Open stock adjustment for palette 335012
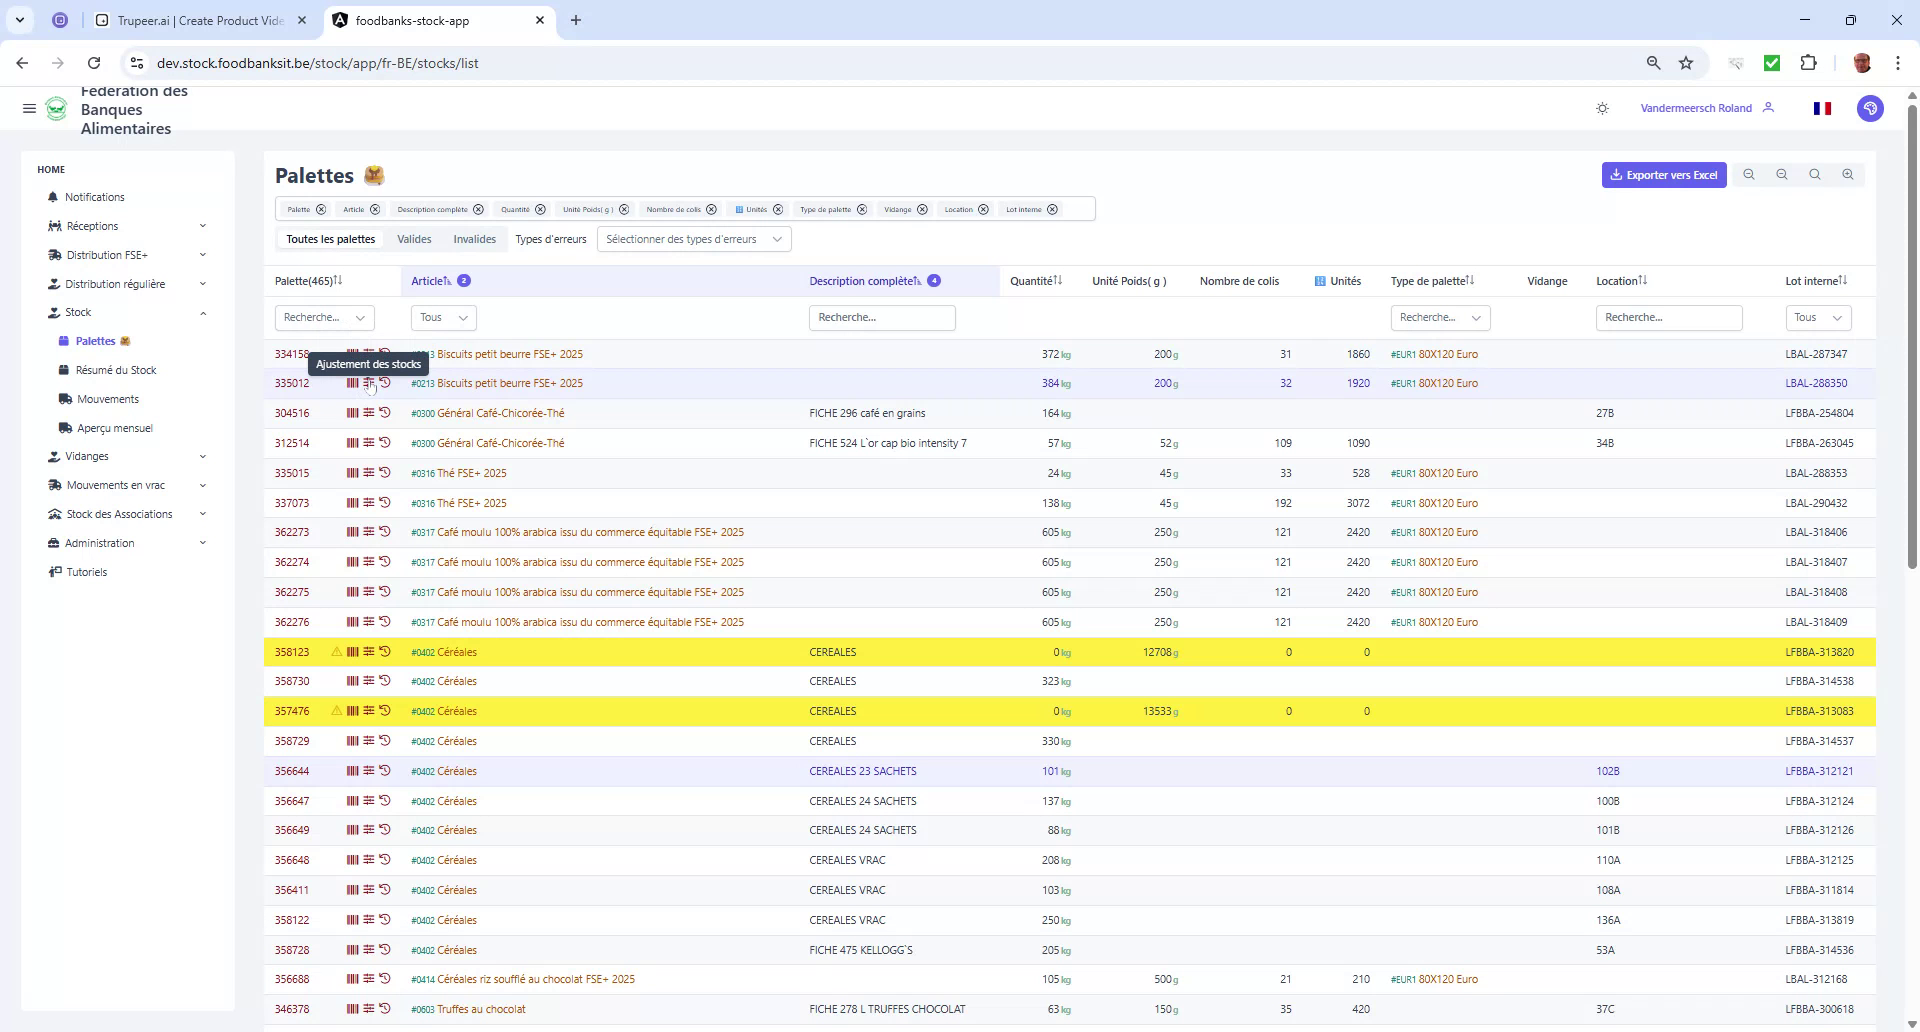This screenshot has height=1032, width=1920. 369,382
